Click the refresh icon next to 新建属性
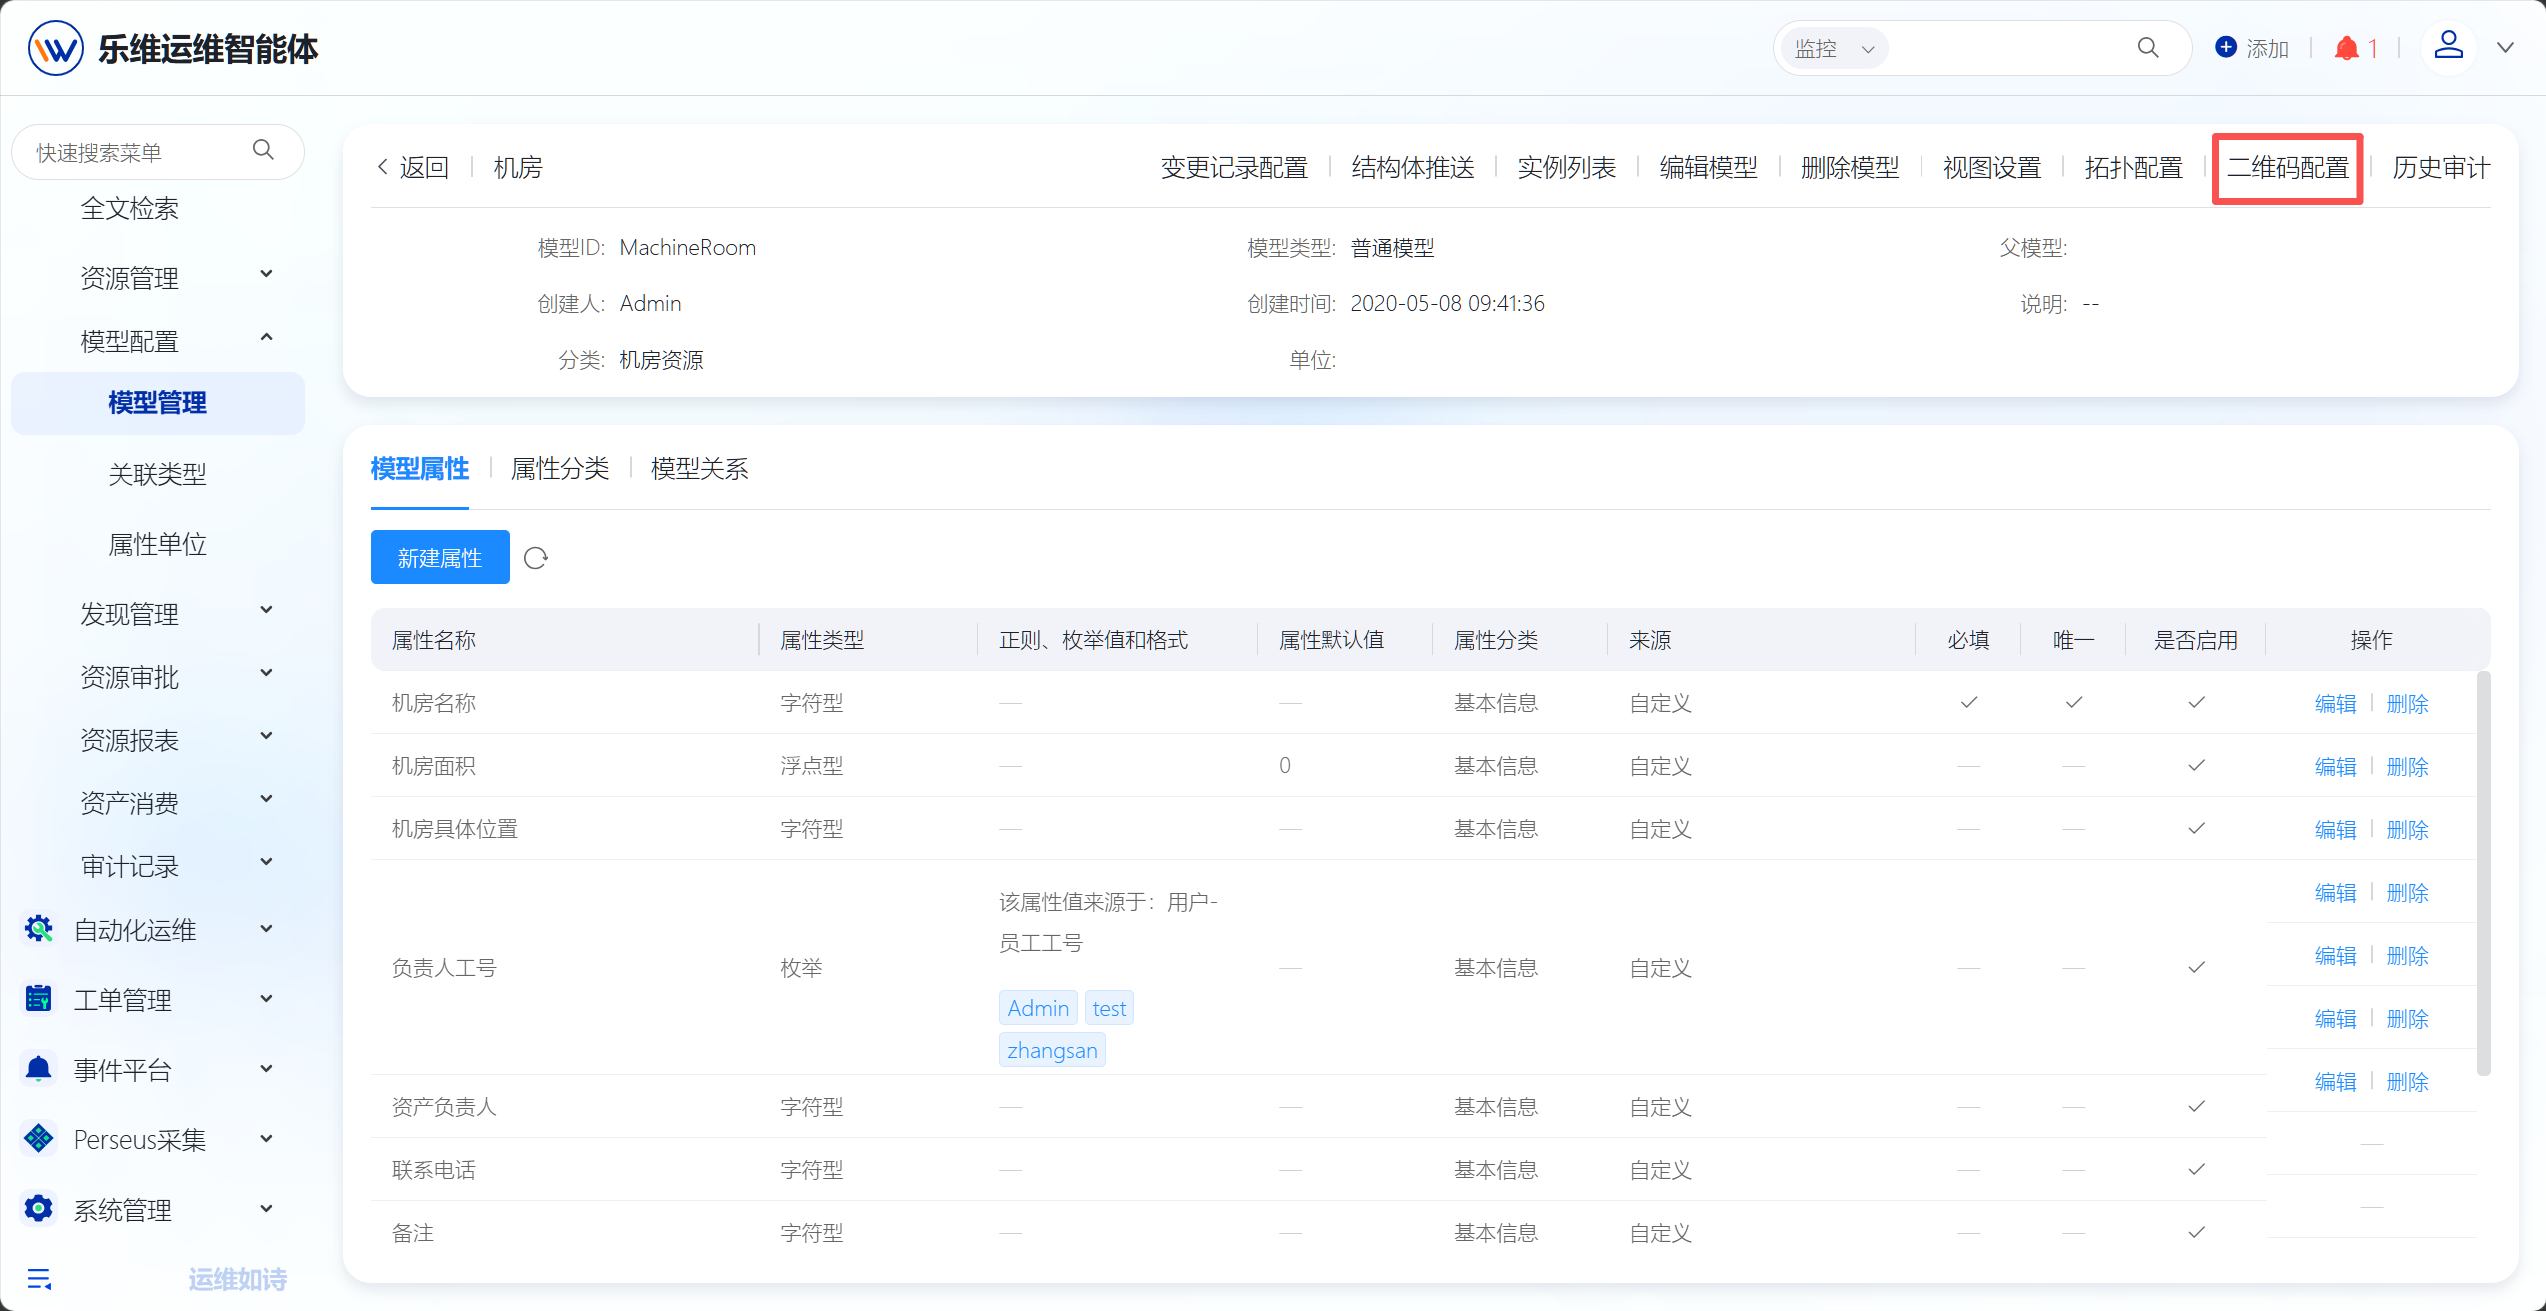Screen dimensions: 2546x1311 point(536,558)
